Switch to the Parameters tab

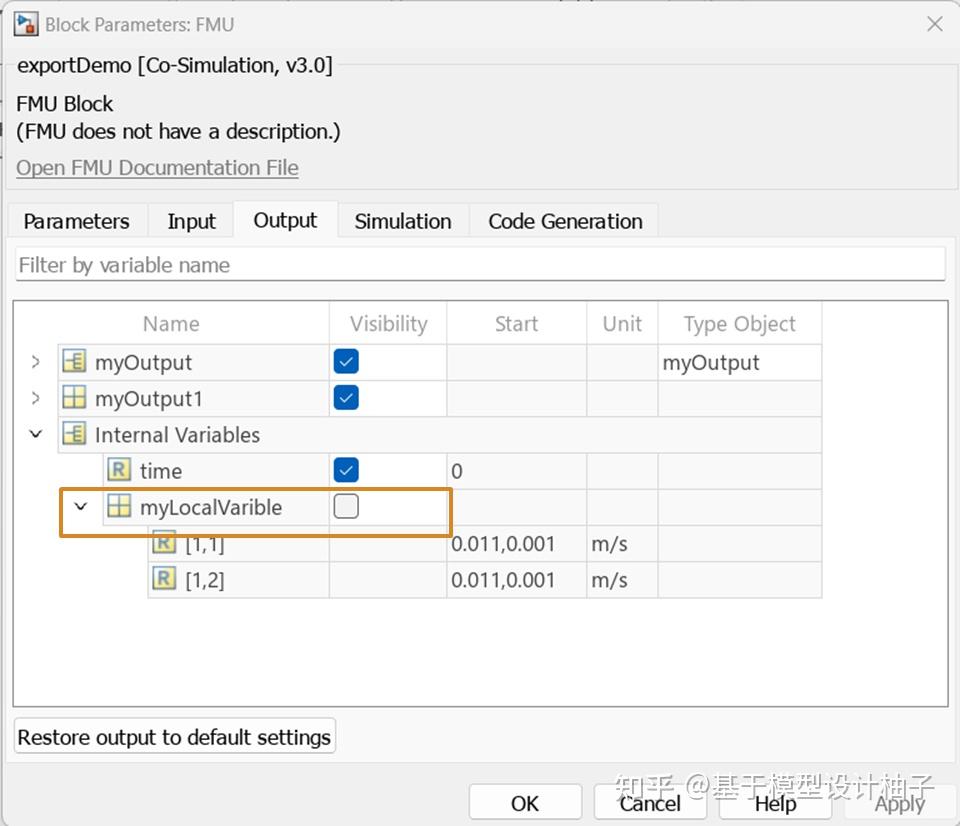click(x=77, y=221)
